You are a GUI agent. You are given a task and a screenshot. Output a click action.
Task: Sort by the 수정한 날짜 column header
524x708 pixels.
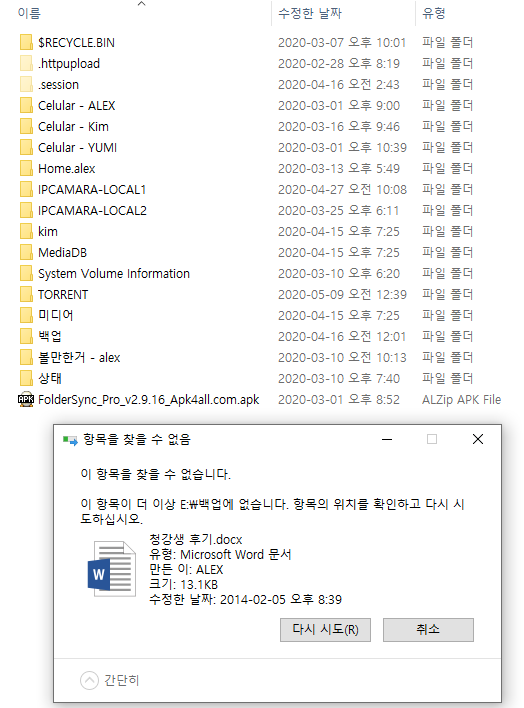click(309, 14)
